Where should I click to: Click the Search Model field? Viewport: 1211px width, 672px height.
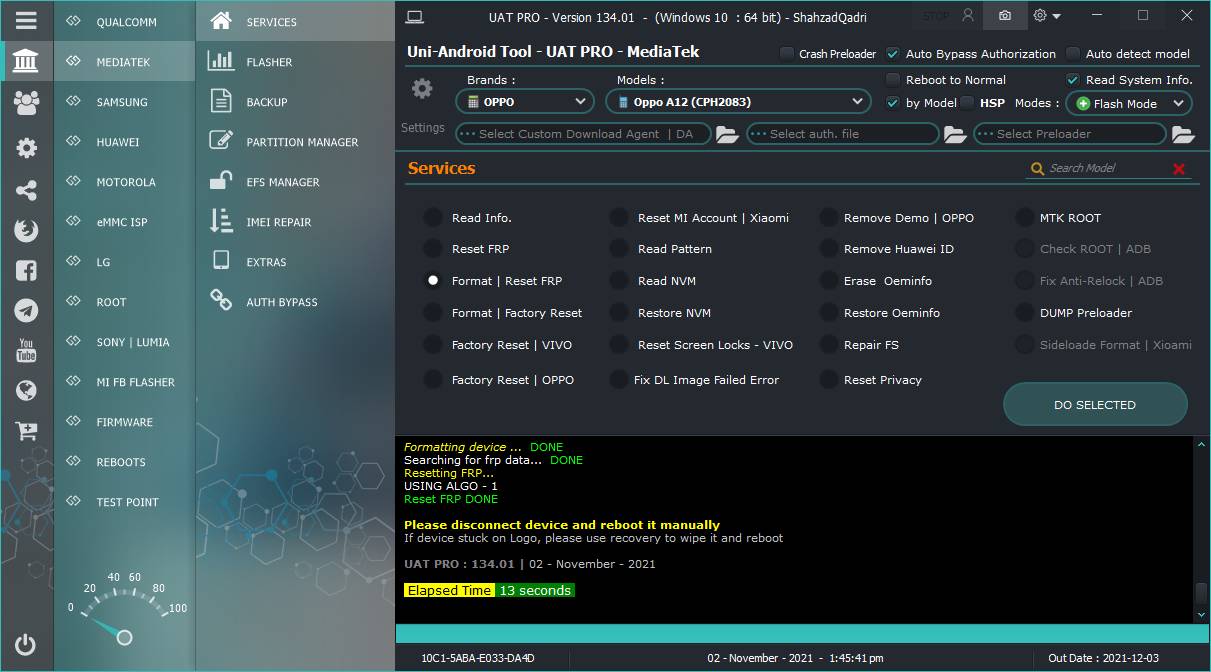pyautogui.click(x=1107, y=168)
